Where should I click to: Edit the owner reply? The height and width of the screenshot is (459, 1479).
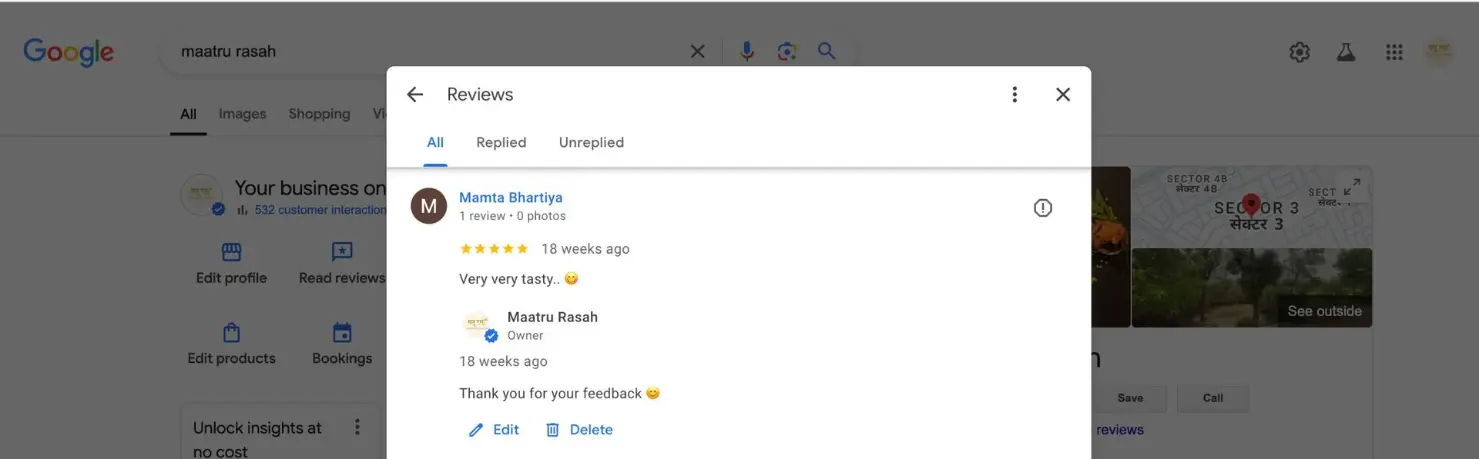point(494,430)
